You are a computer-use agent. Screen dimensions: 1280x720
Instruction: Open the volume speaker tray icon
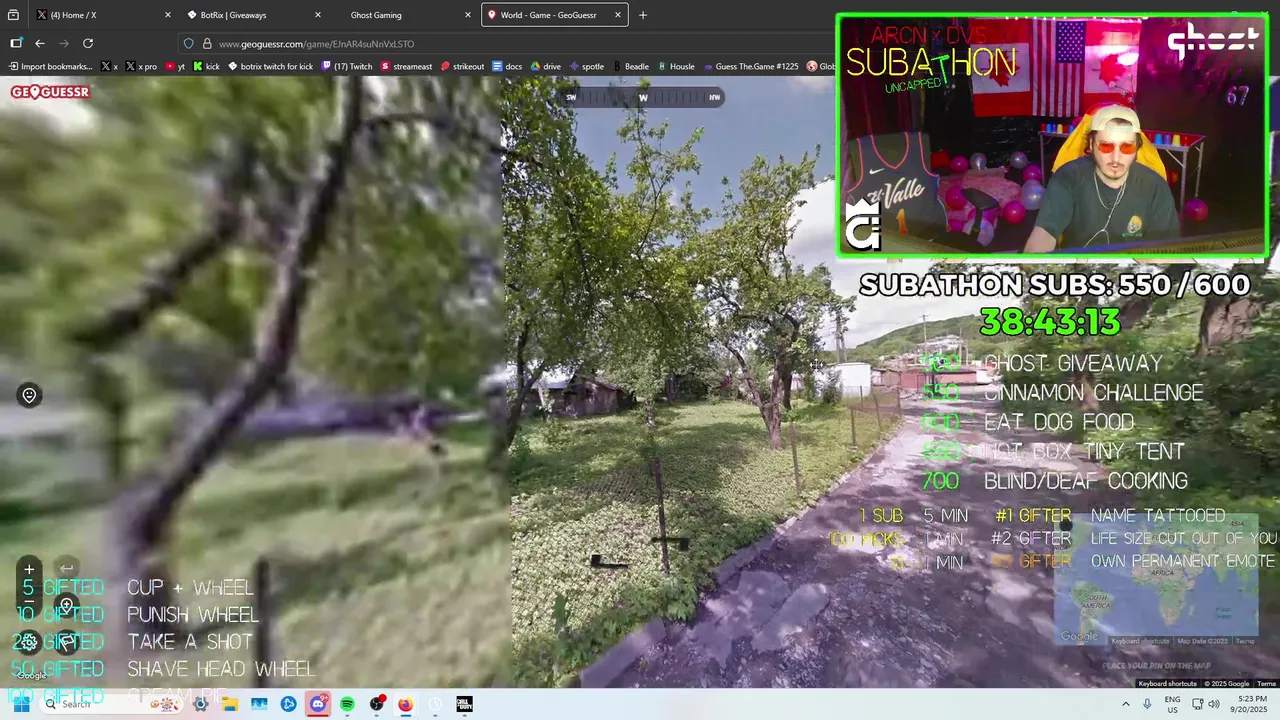tap(1214, 704)
